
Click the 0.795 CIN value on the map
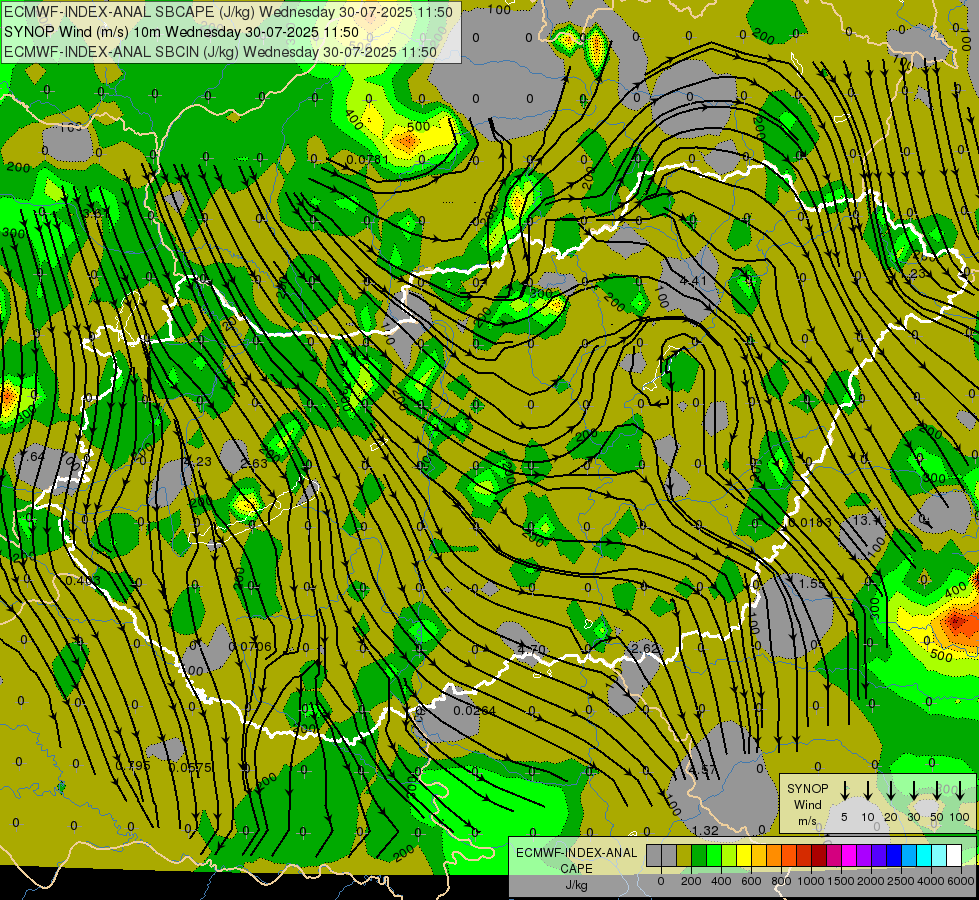(x=133, y=765)
